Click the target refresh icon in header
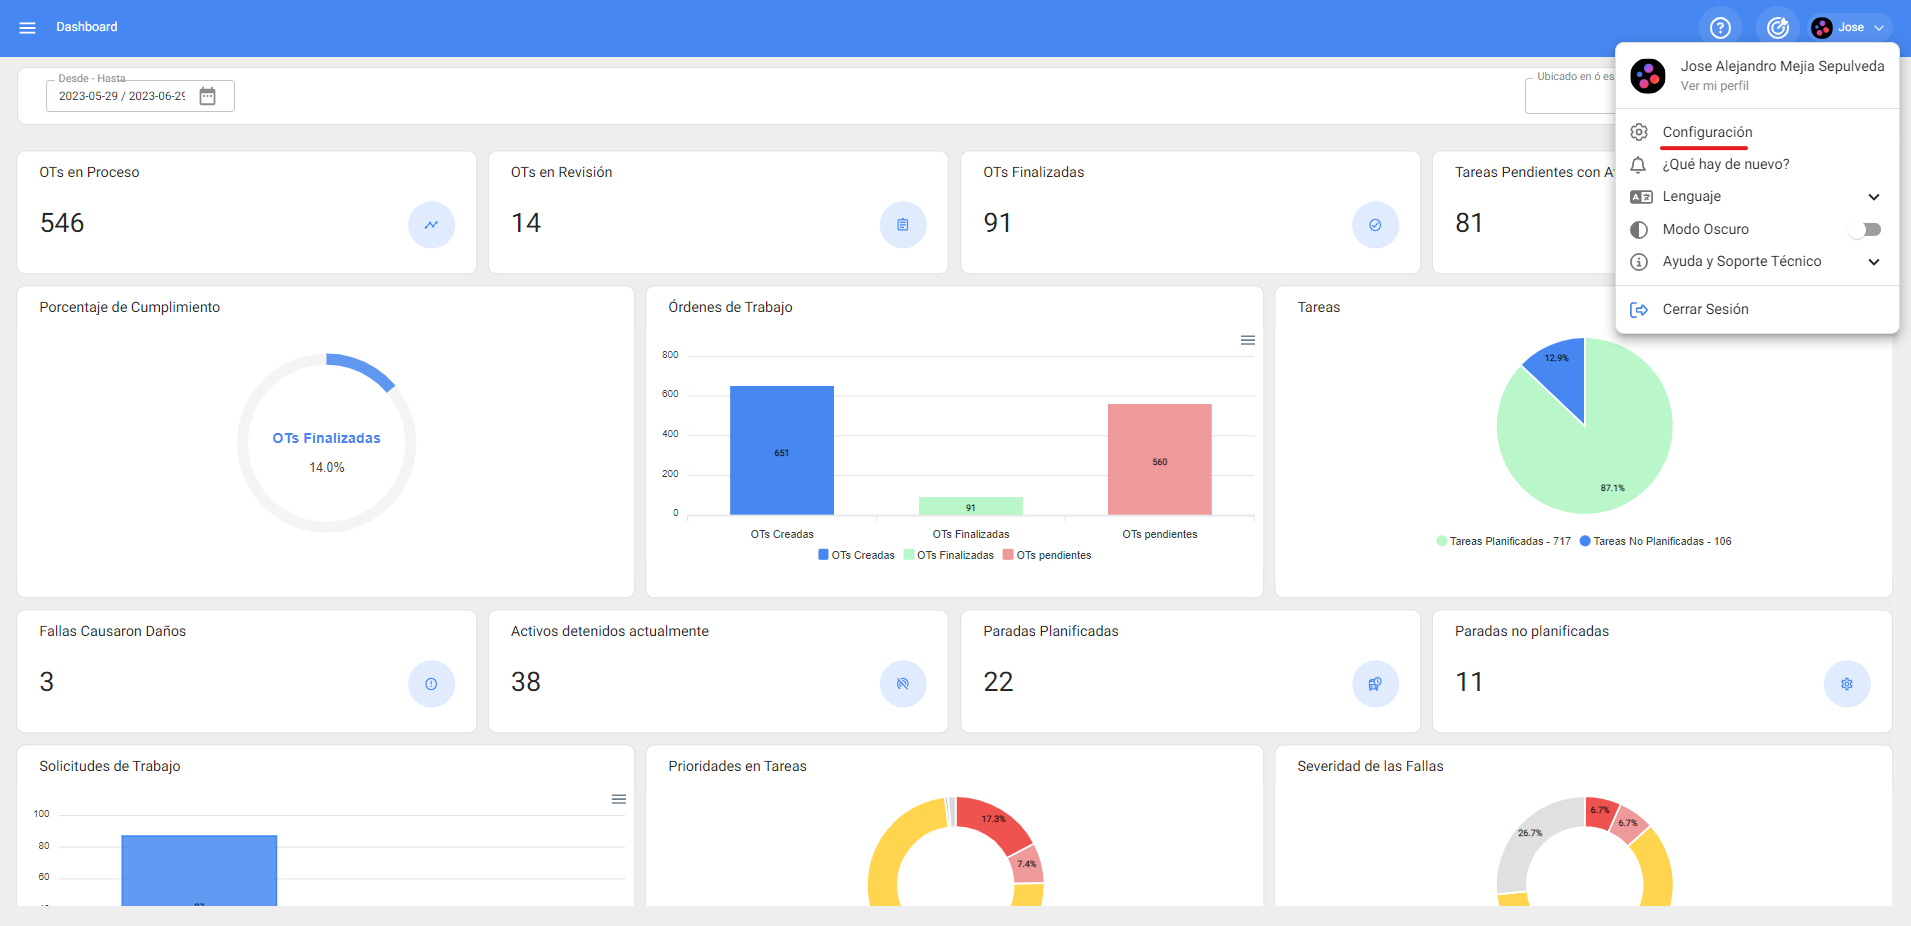The width and height of the screenshot is (1911, 926). [x=1777, y=28]
